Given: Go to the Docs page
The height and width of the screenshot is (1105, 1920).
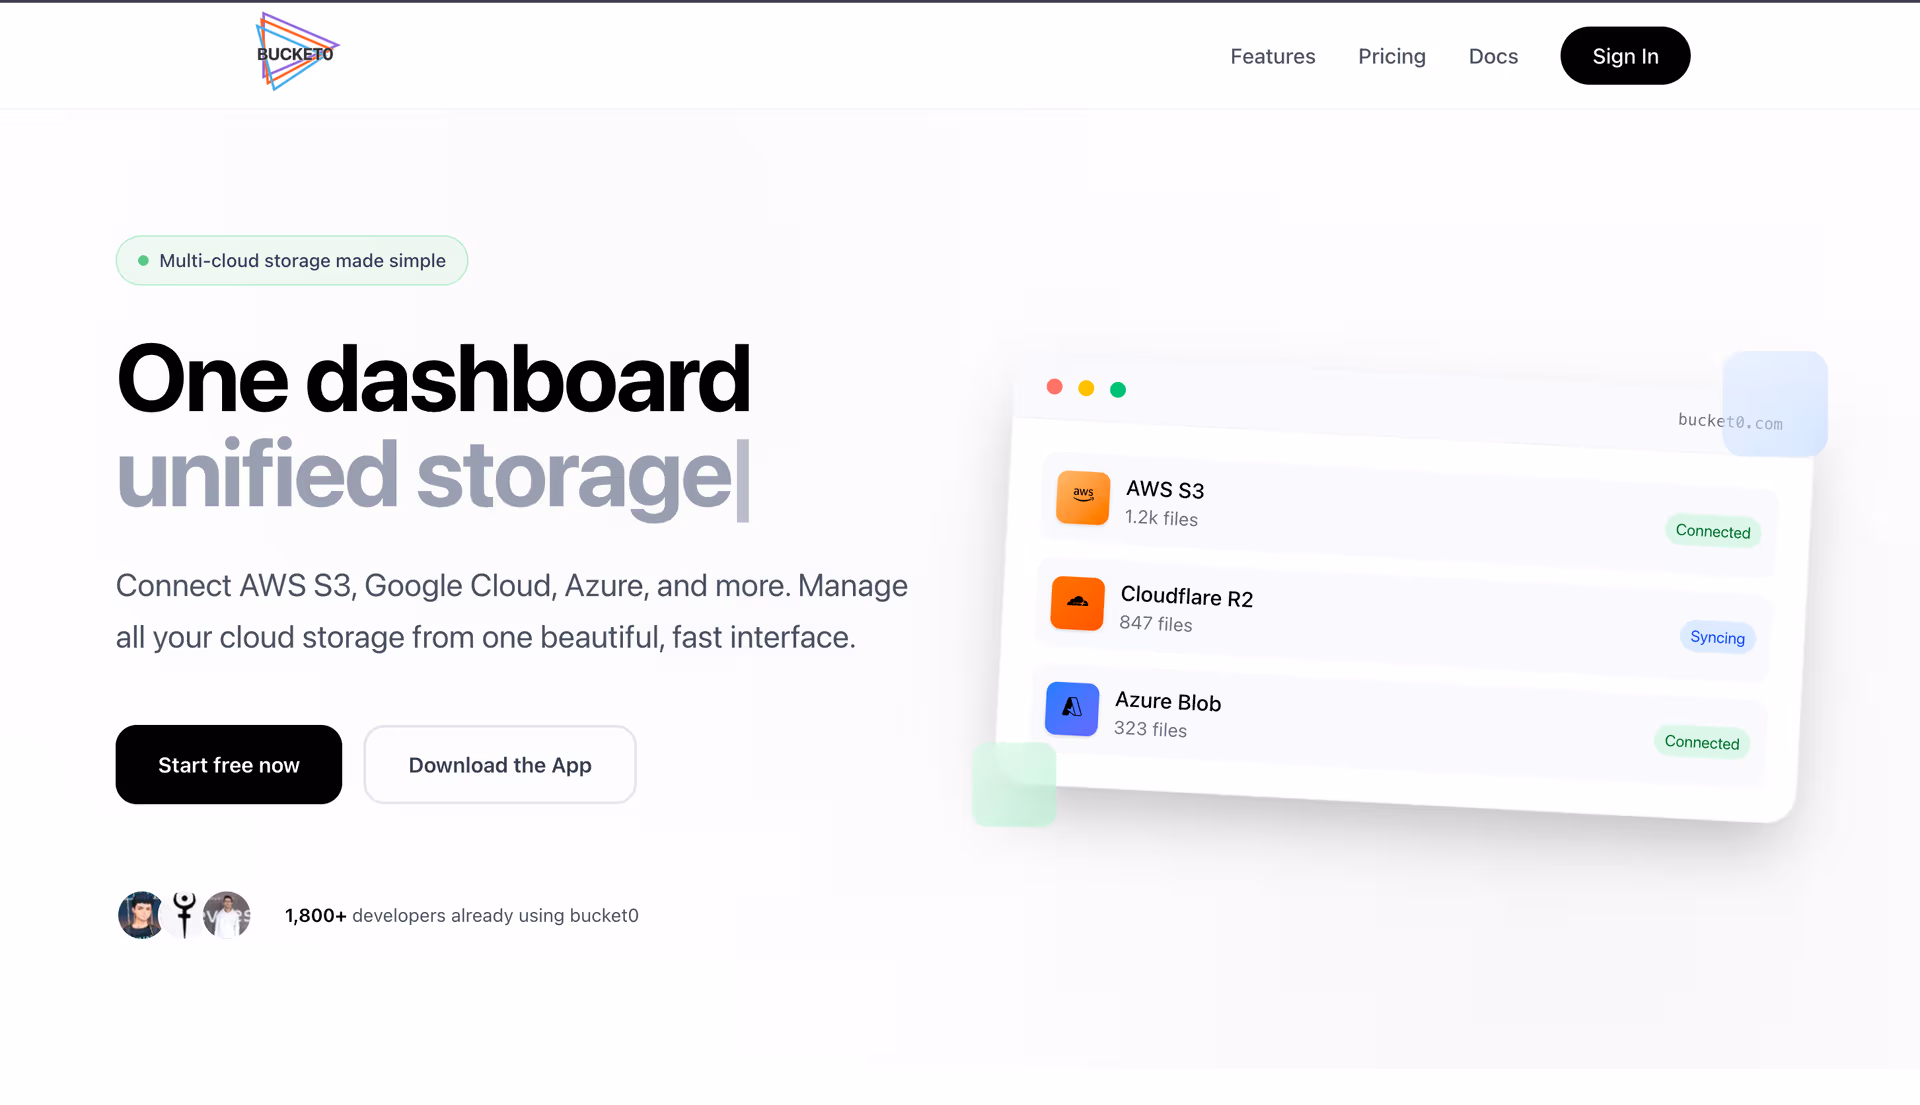Looking at the screenshot, I should coord(1493,56).
